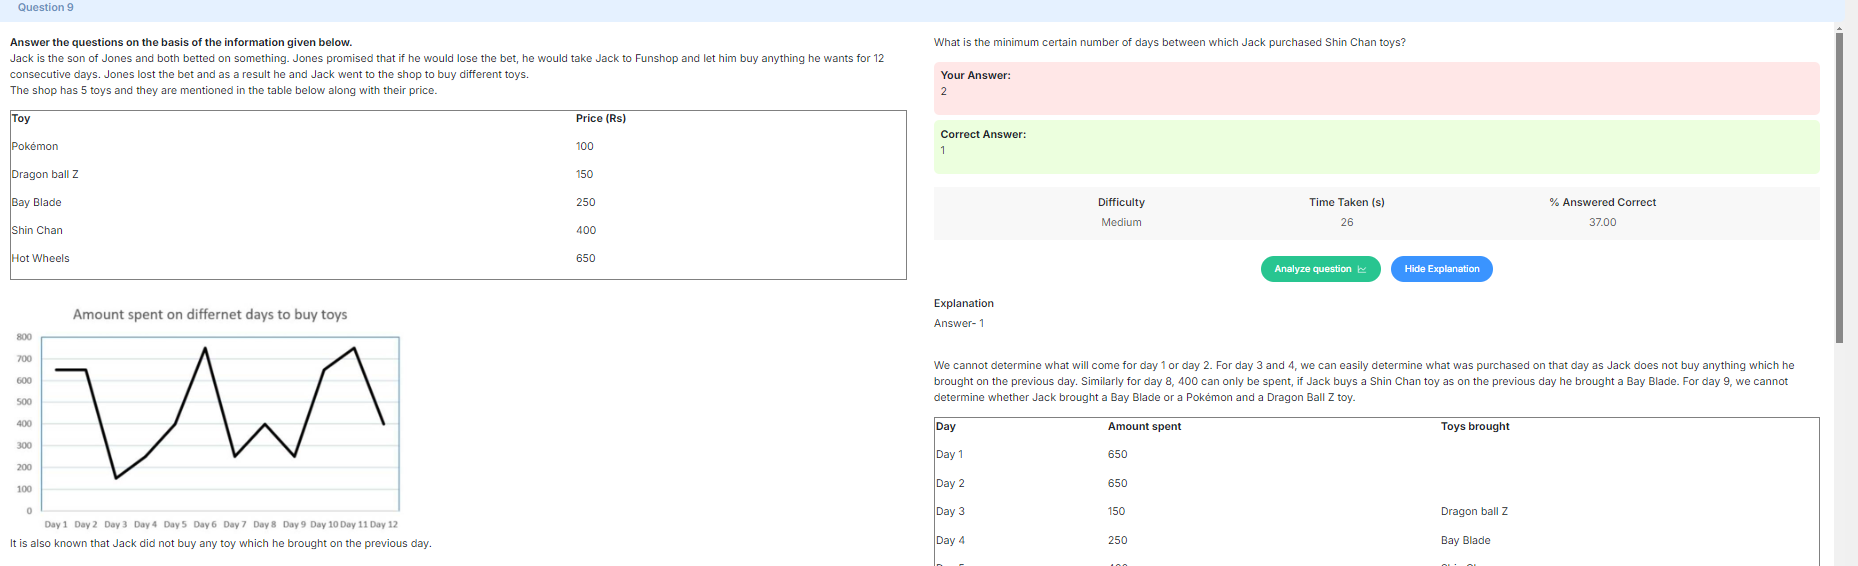Click the Pokémon price 100 cell

[x=585, y=146]
